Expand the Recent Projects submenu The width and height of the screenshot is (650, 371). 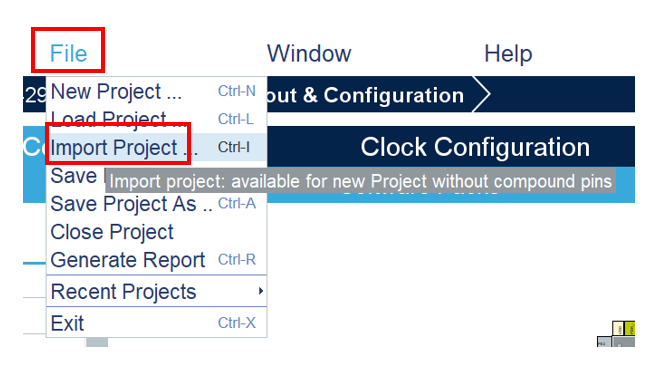(157, 291)
